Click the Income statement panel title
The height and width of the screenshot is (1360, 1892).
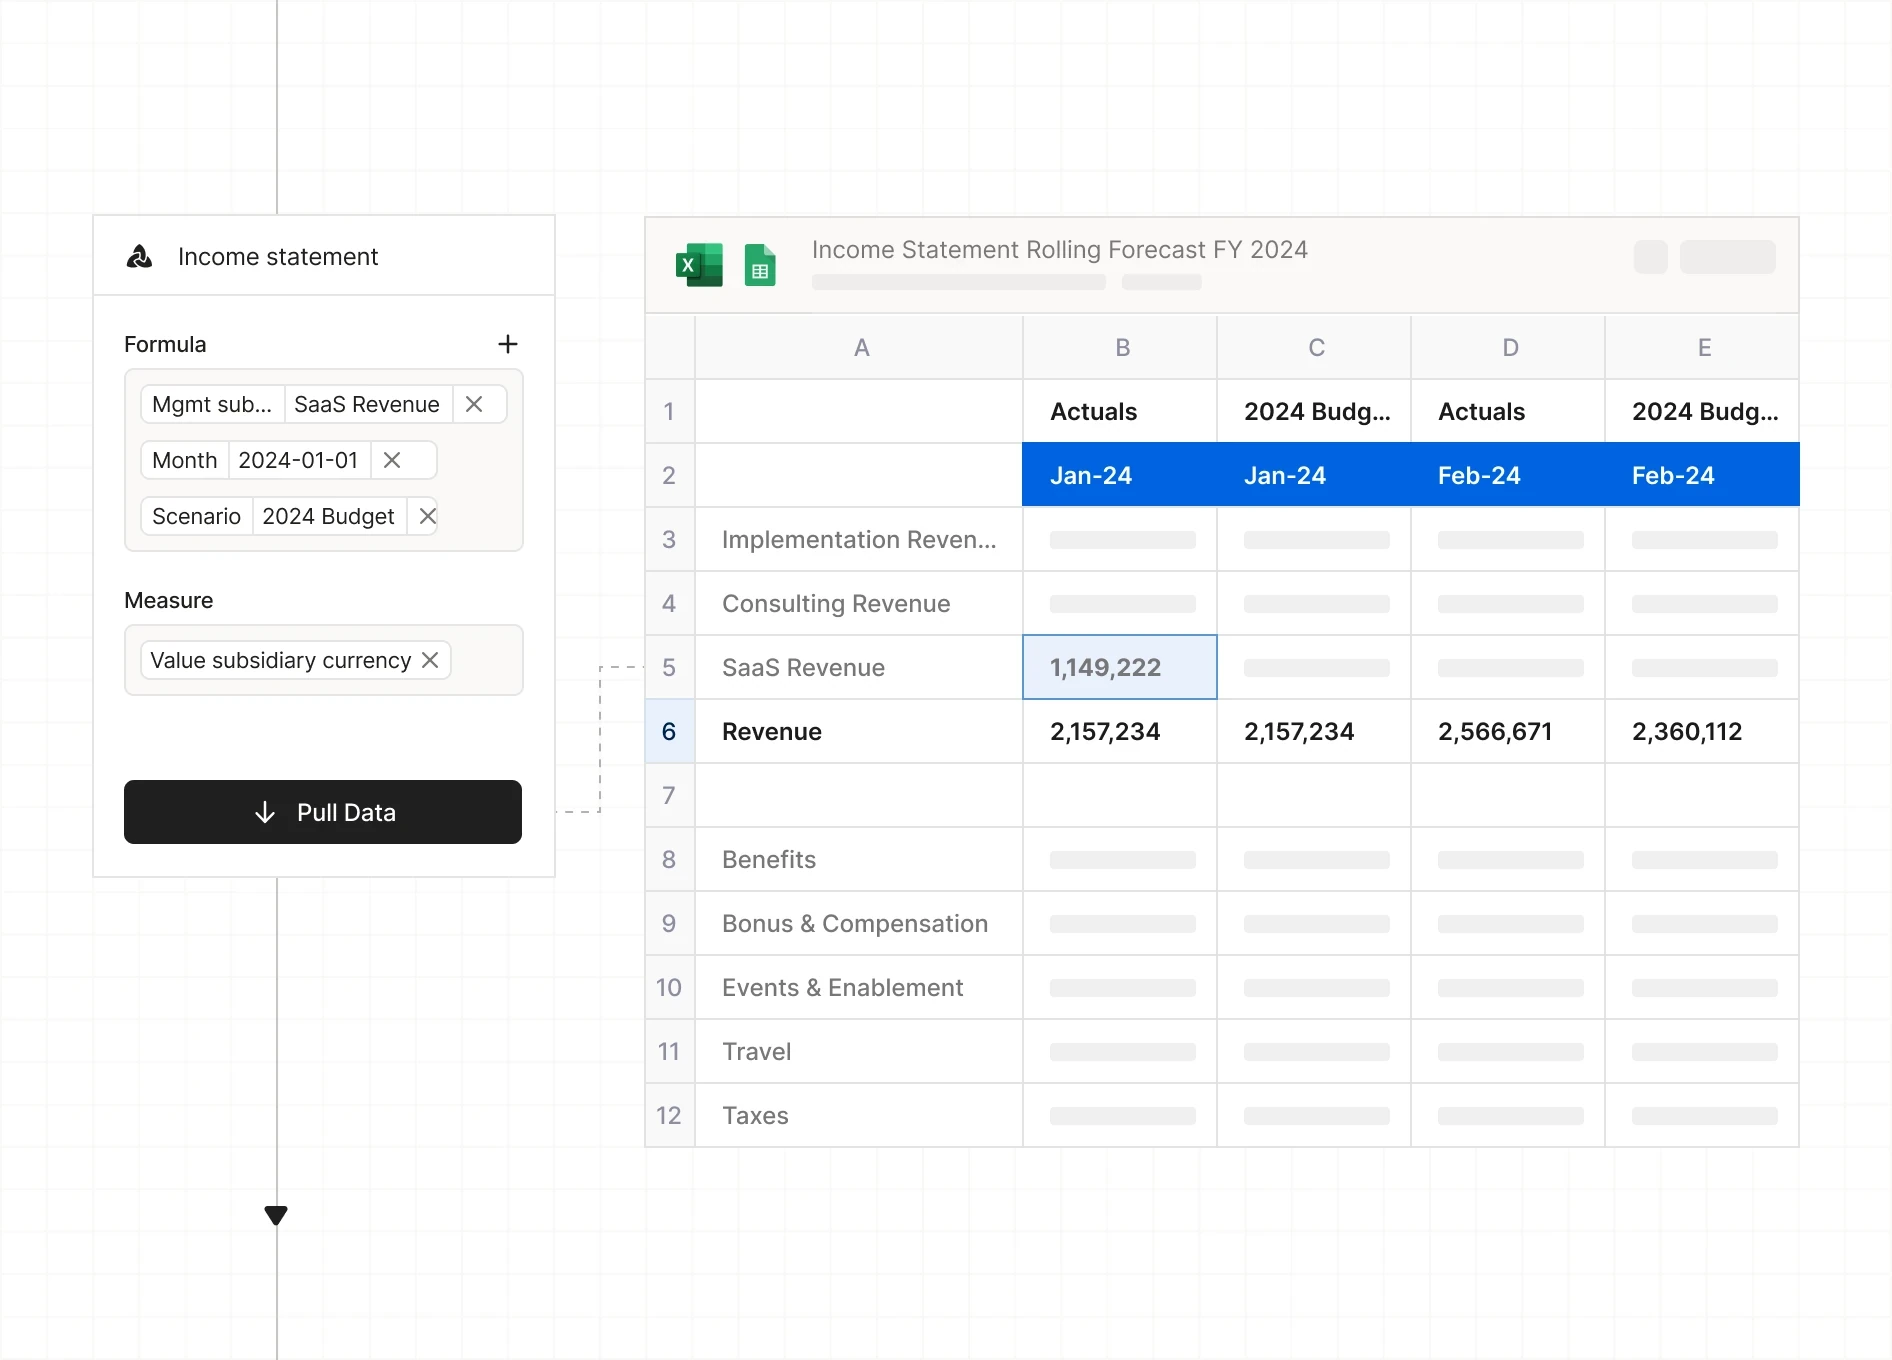pos(278,257)
